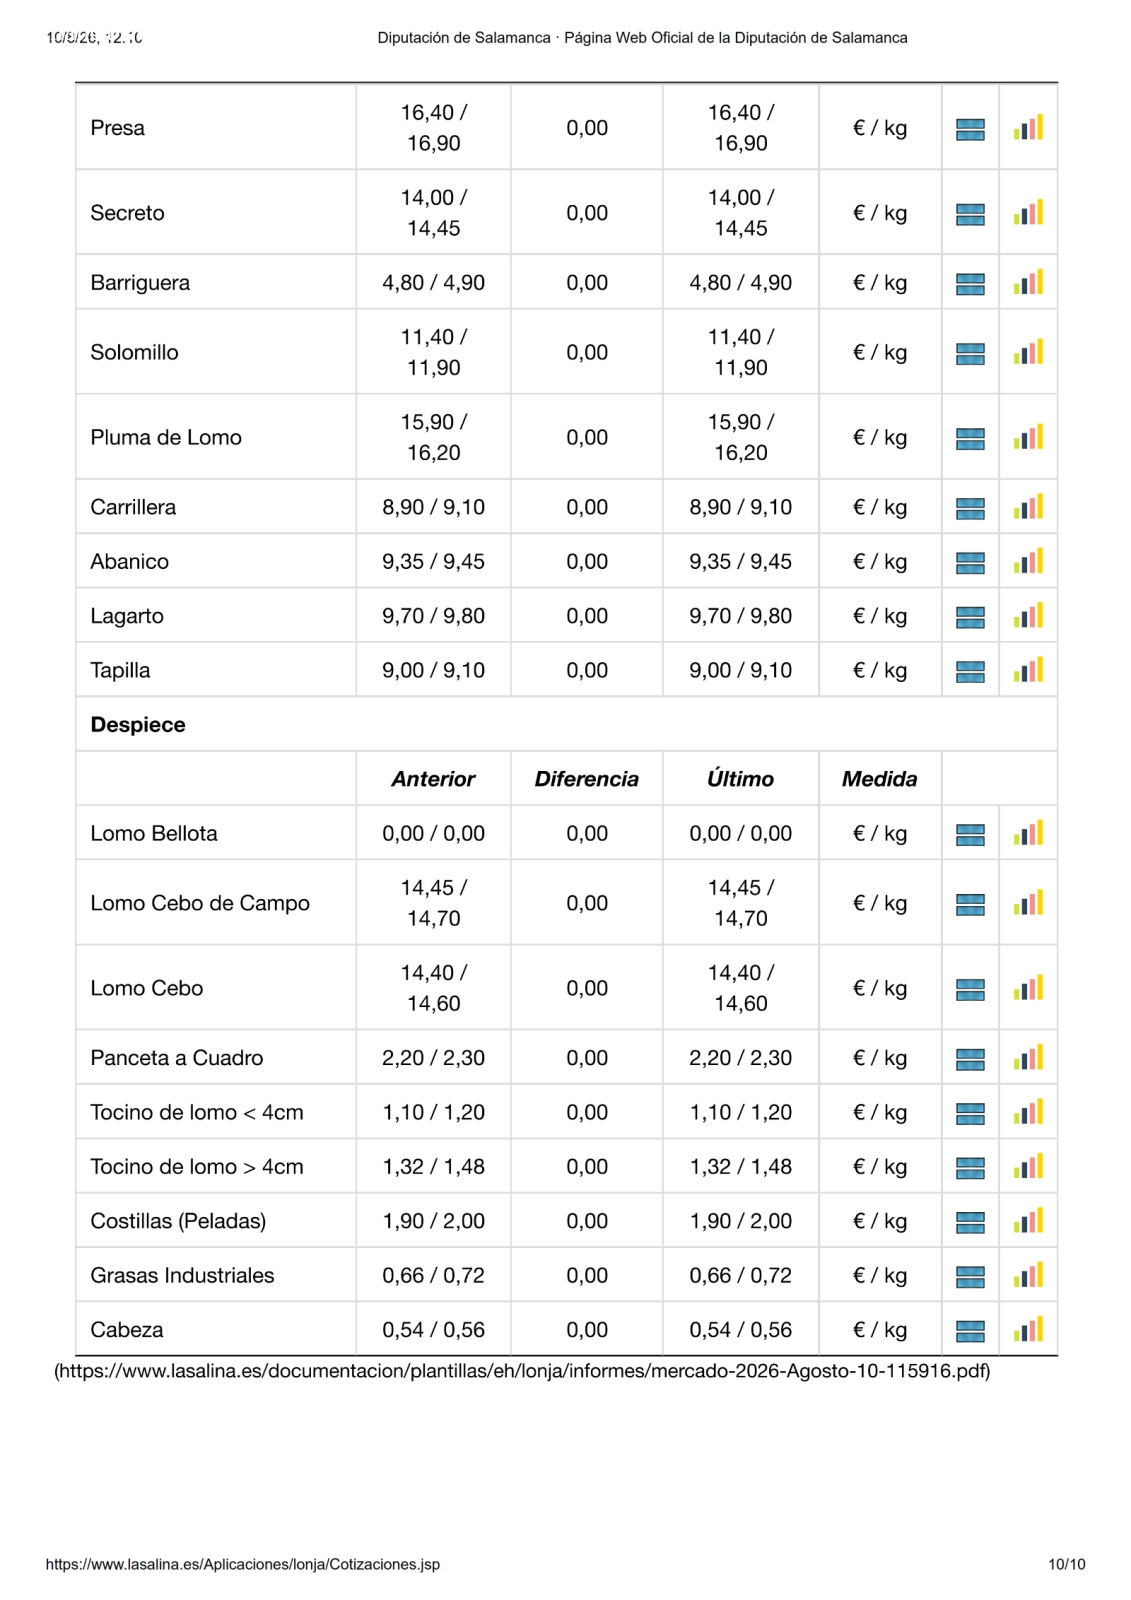Show Tapilla history table icon
This screenshot has width=1131, height=1600.
tap(970, 672)
